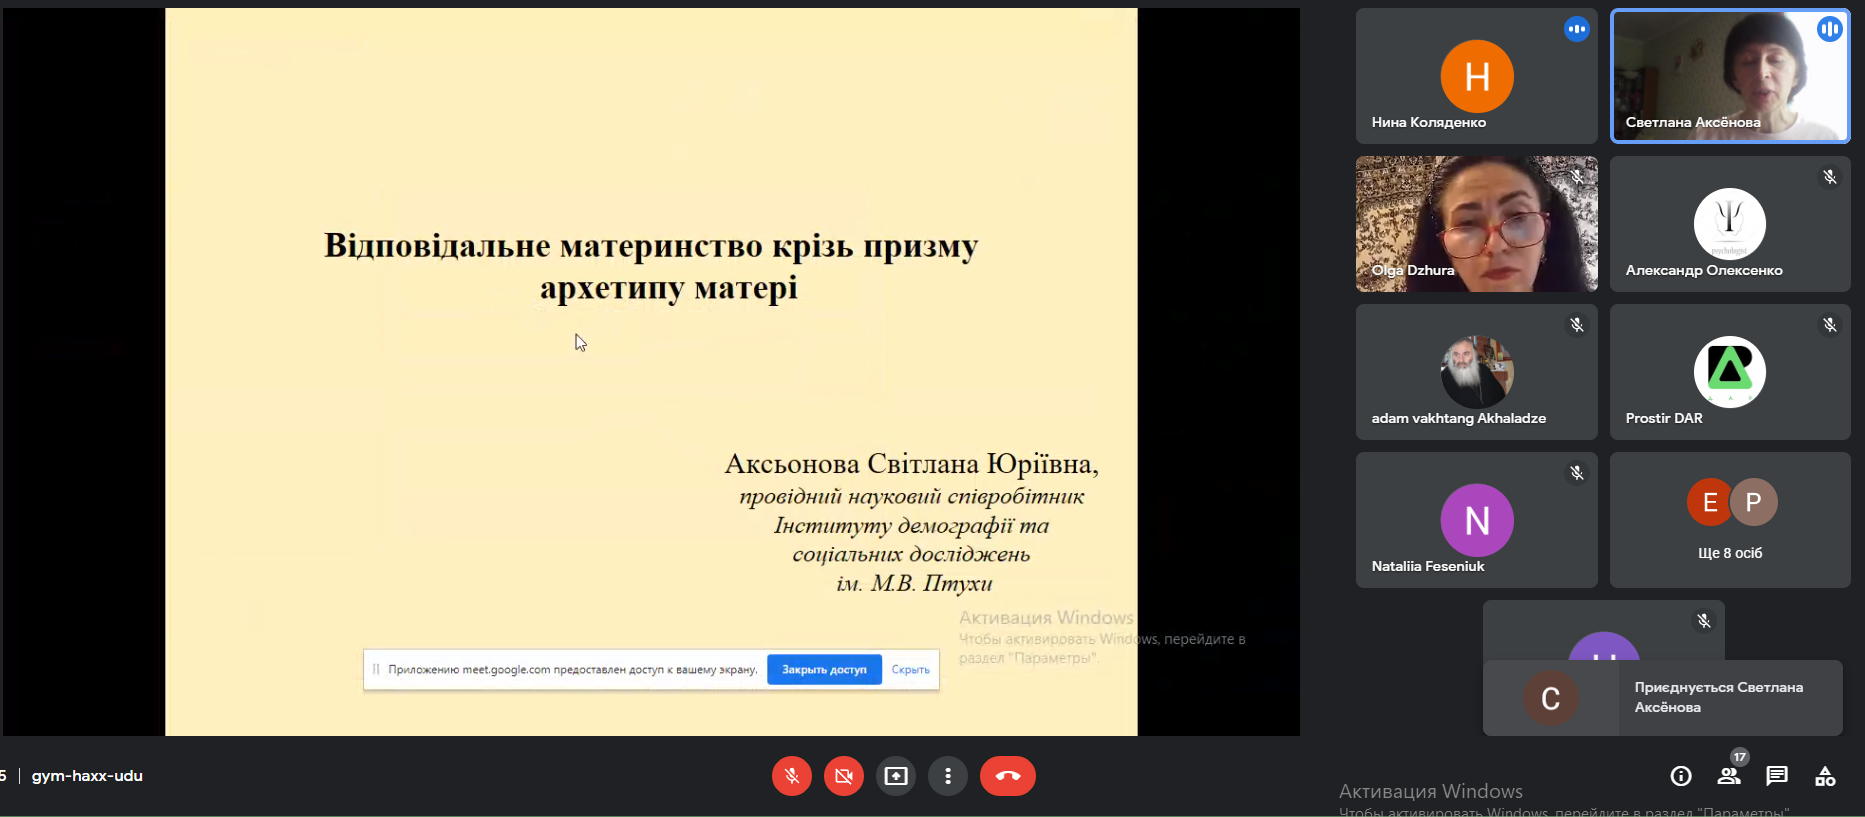
Task: Click the blue 'Закрыть доступ' button
Action: 823,670
